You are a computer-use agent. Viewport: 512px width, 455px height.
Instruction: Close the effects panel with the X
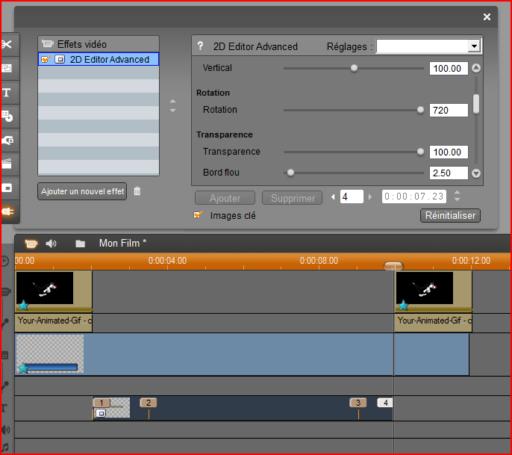tap(487, 17)
